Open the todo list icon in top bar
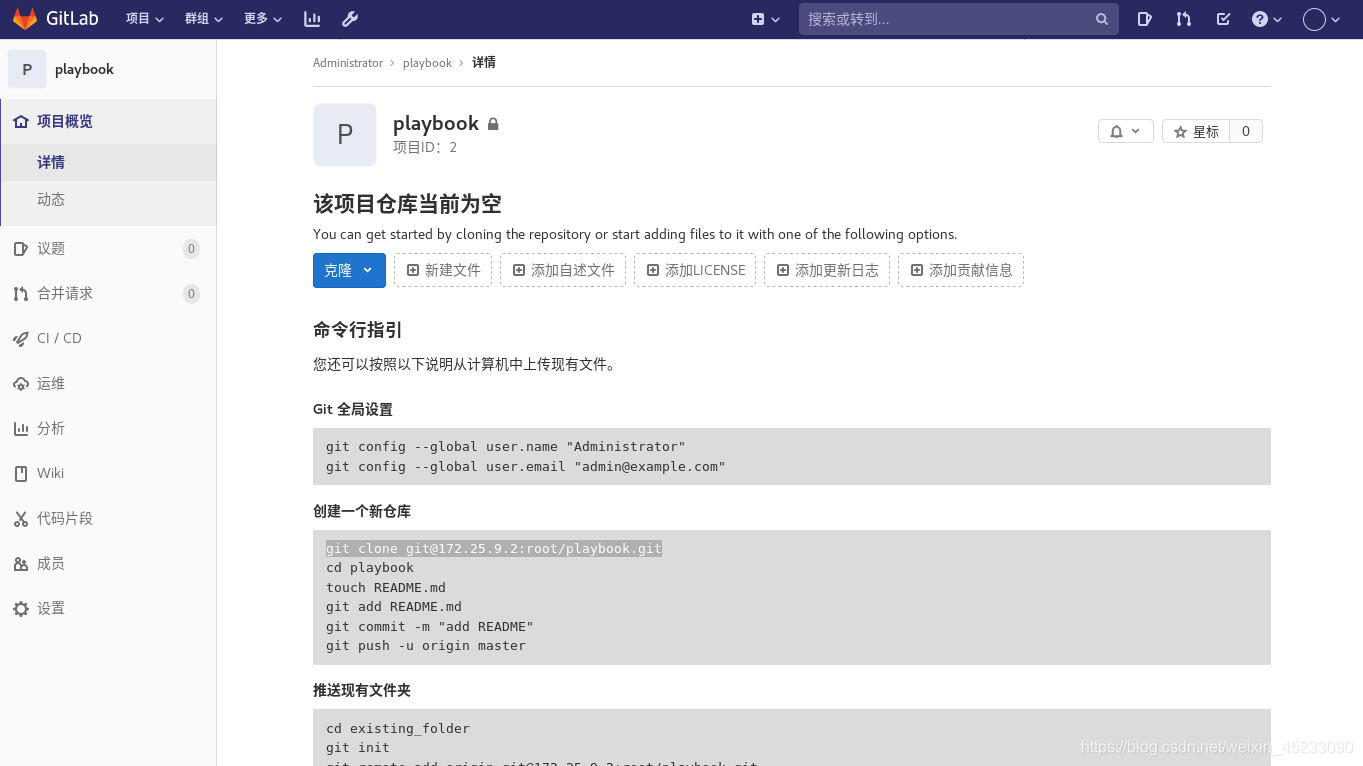Image resolution: width=1363 pixels, height=766 pixels. point(1223,19)
